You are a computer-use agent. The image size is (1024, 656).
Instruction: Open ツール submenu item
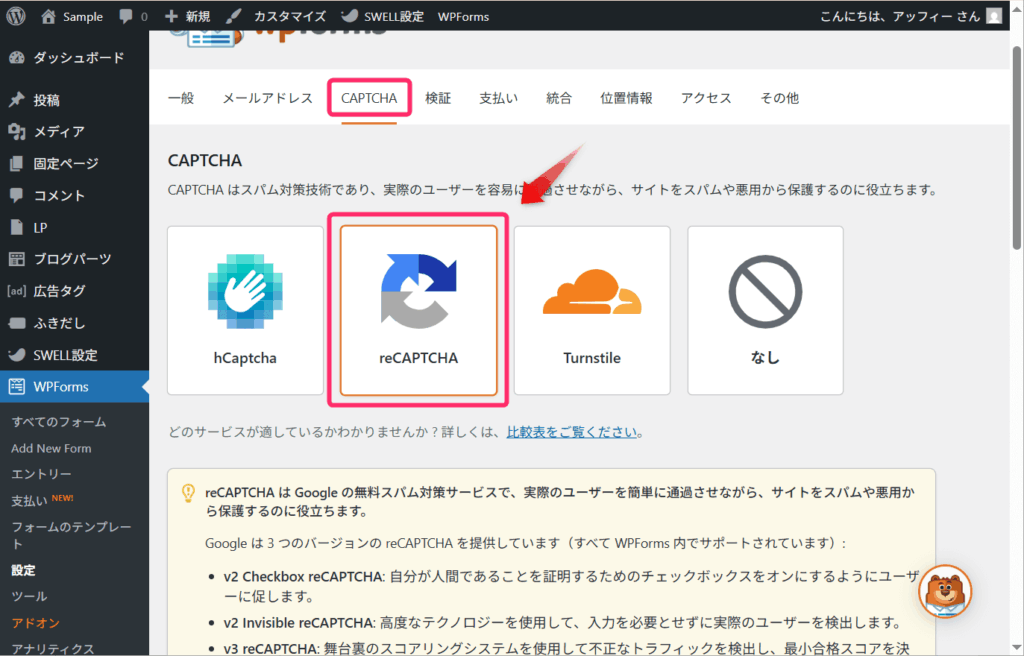point(29,596)
